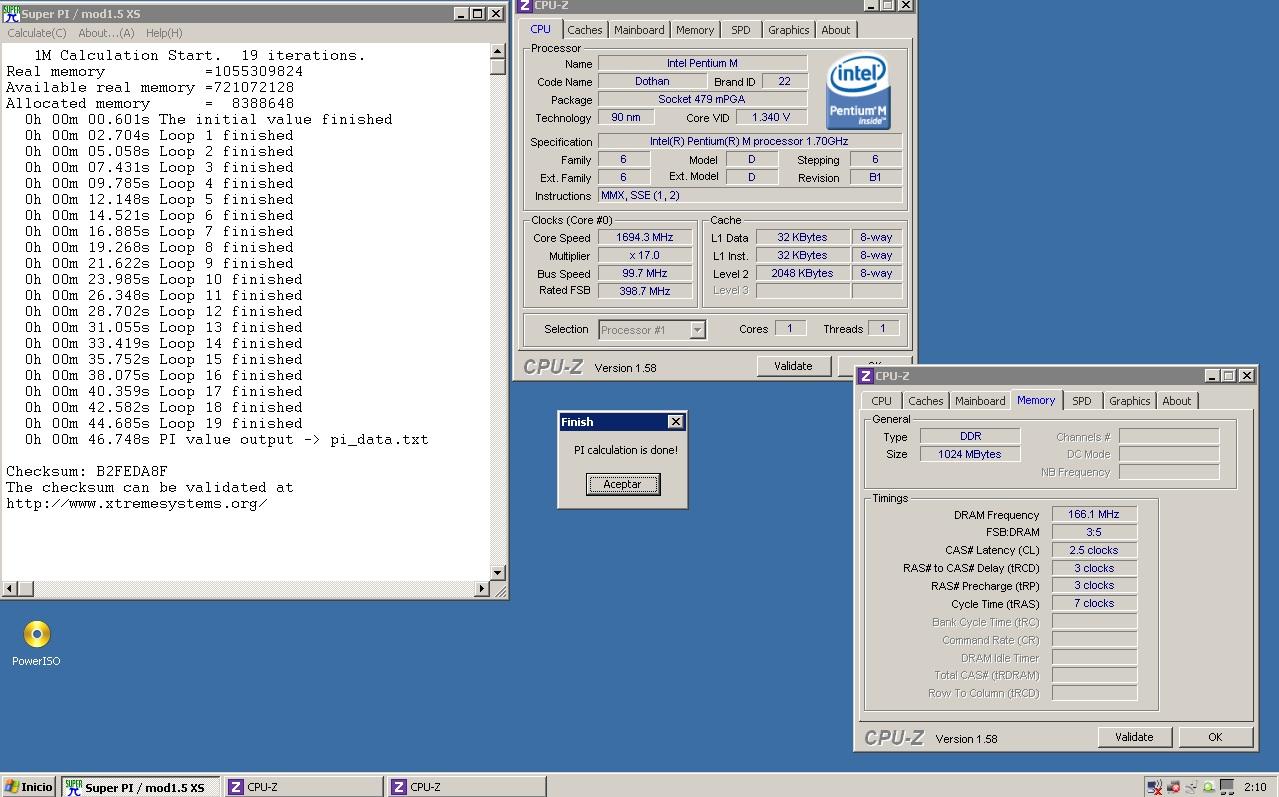Close the Finish dialog with its X button
1279x797 pixels.
point(675,422)
